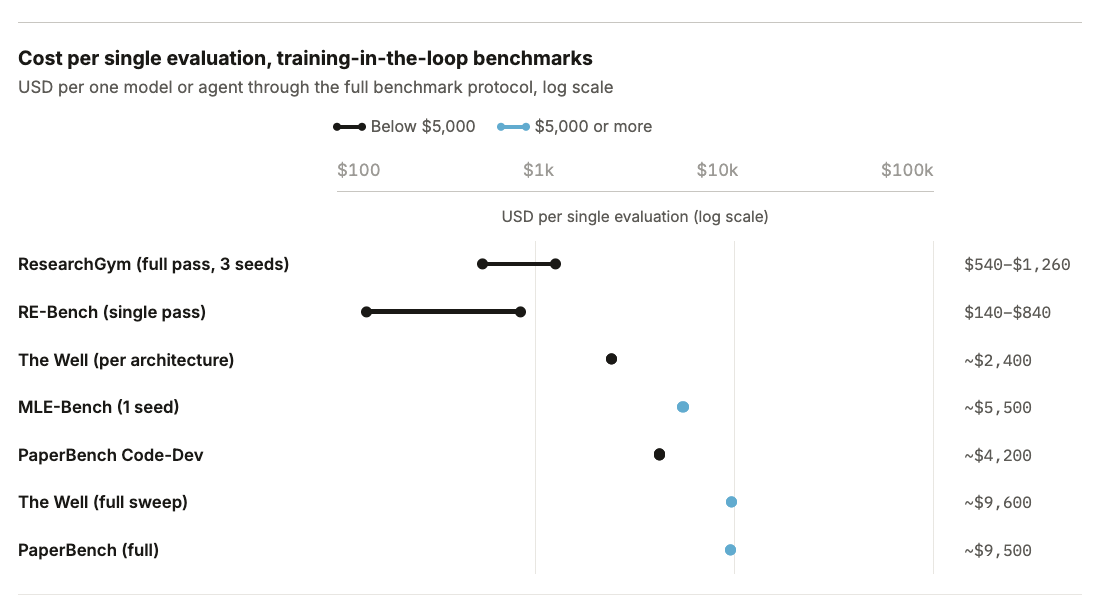Click The Well per architecture data point
Screen dimensions: 1103x609
[x=611, y=359]
